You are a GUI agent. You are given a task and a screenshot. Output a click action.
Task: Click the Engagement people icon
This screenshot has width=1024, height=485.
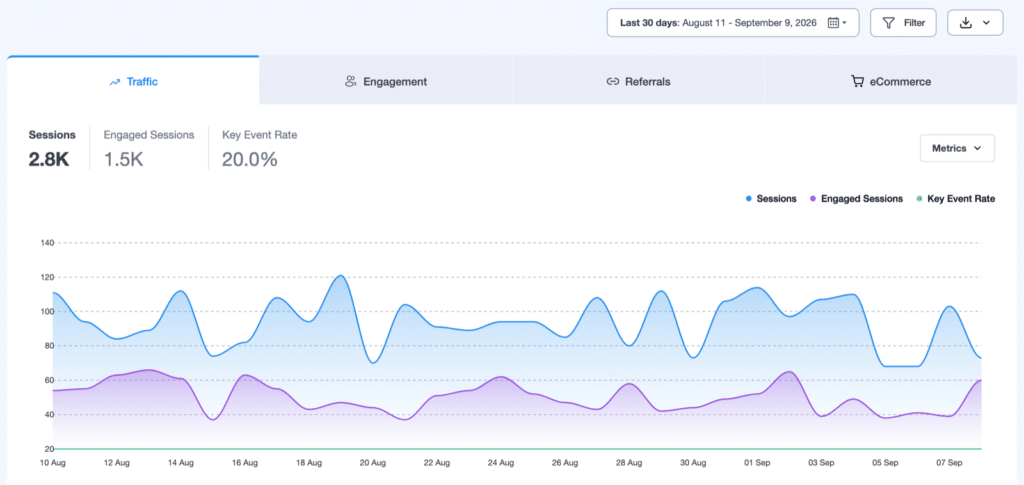coord(351,82)
